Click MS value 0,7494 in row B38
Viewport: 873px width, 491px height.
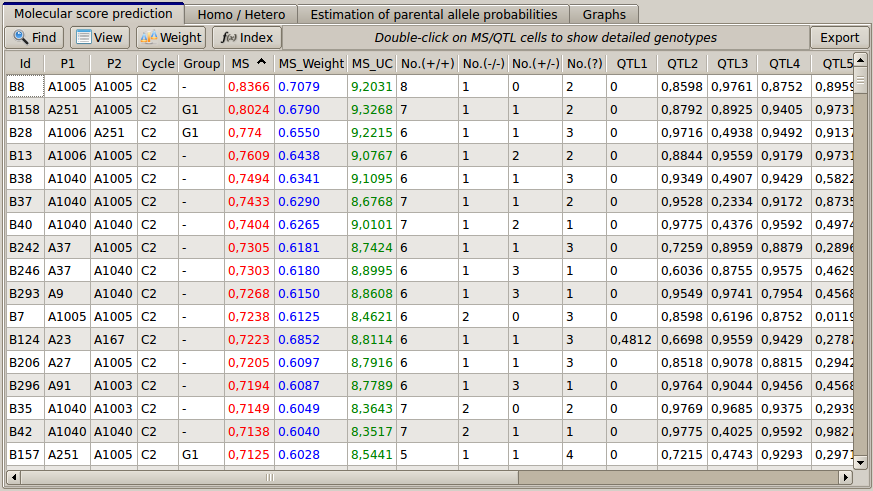pos(249,179)
